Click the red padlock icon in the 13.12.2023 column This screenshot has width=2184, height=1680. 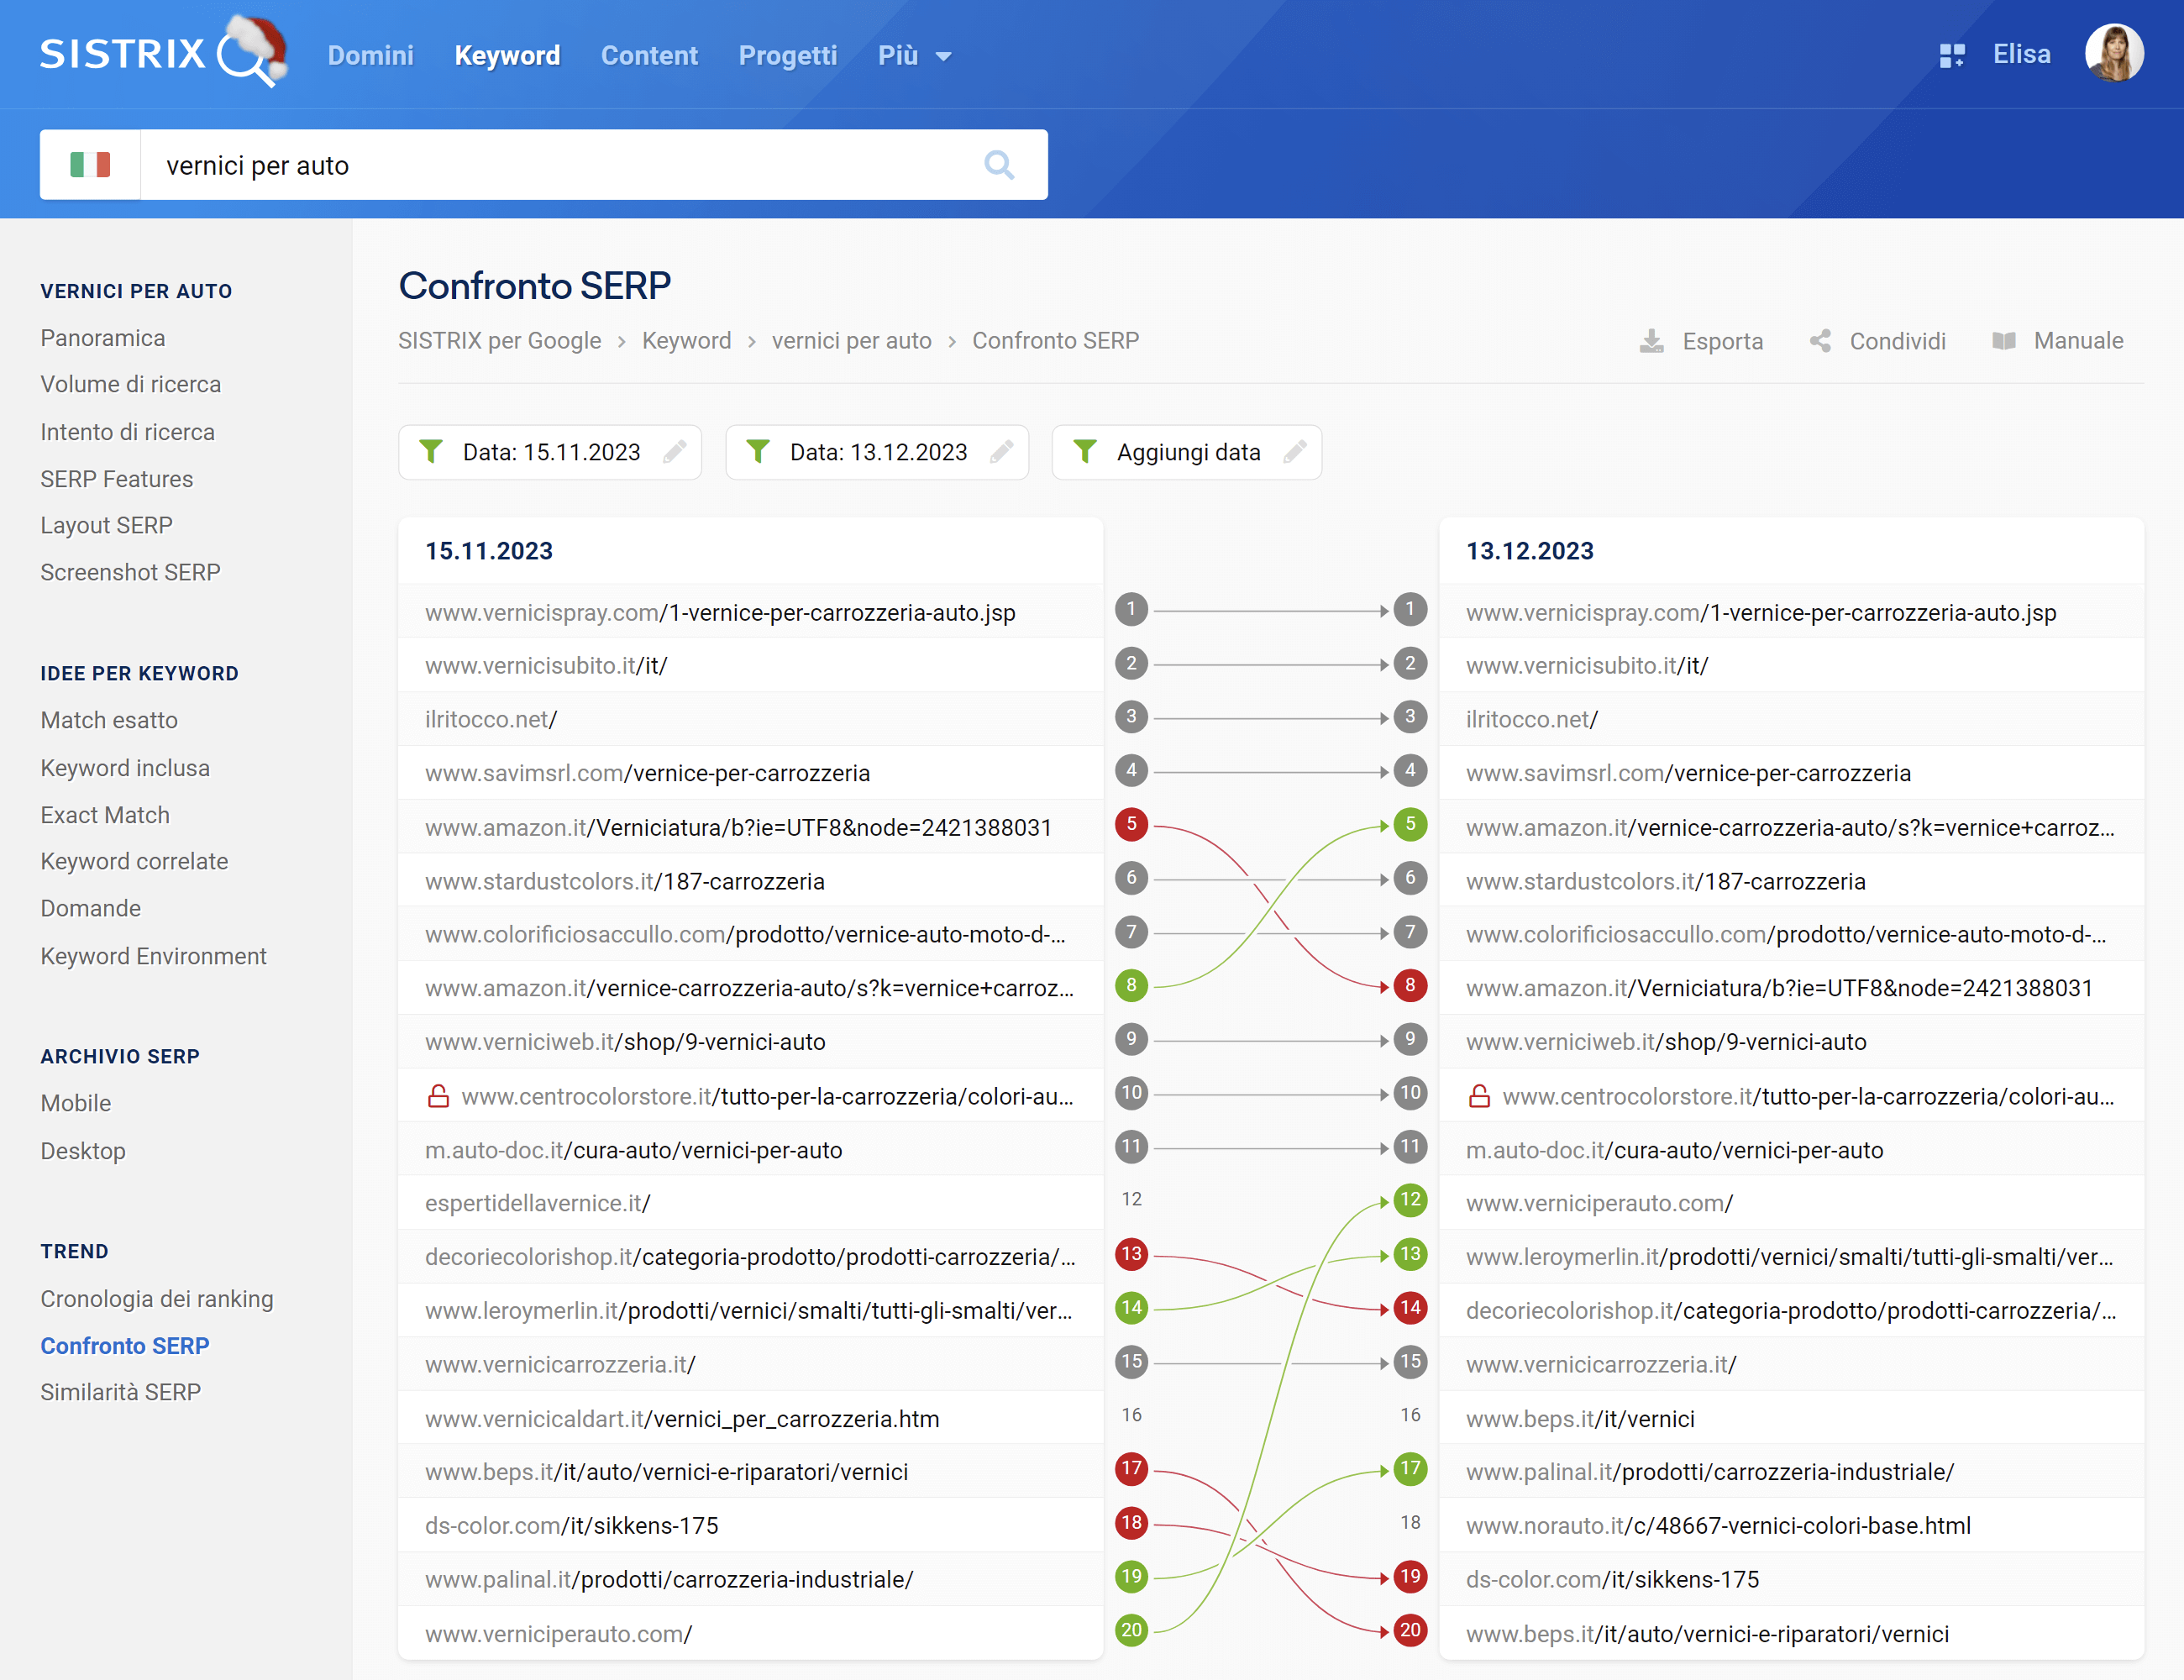[x=1479, y=1096]
